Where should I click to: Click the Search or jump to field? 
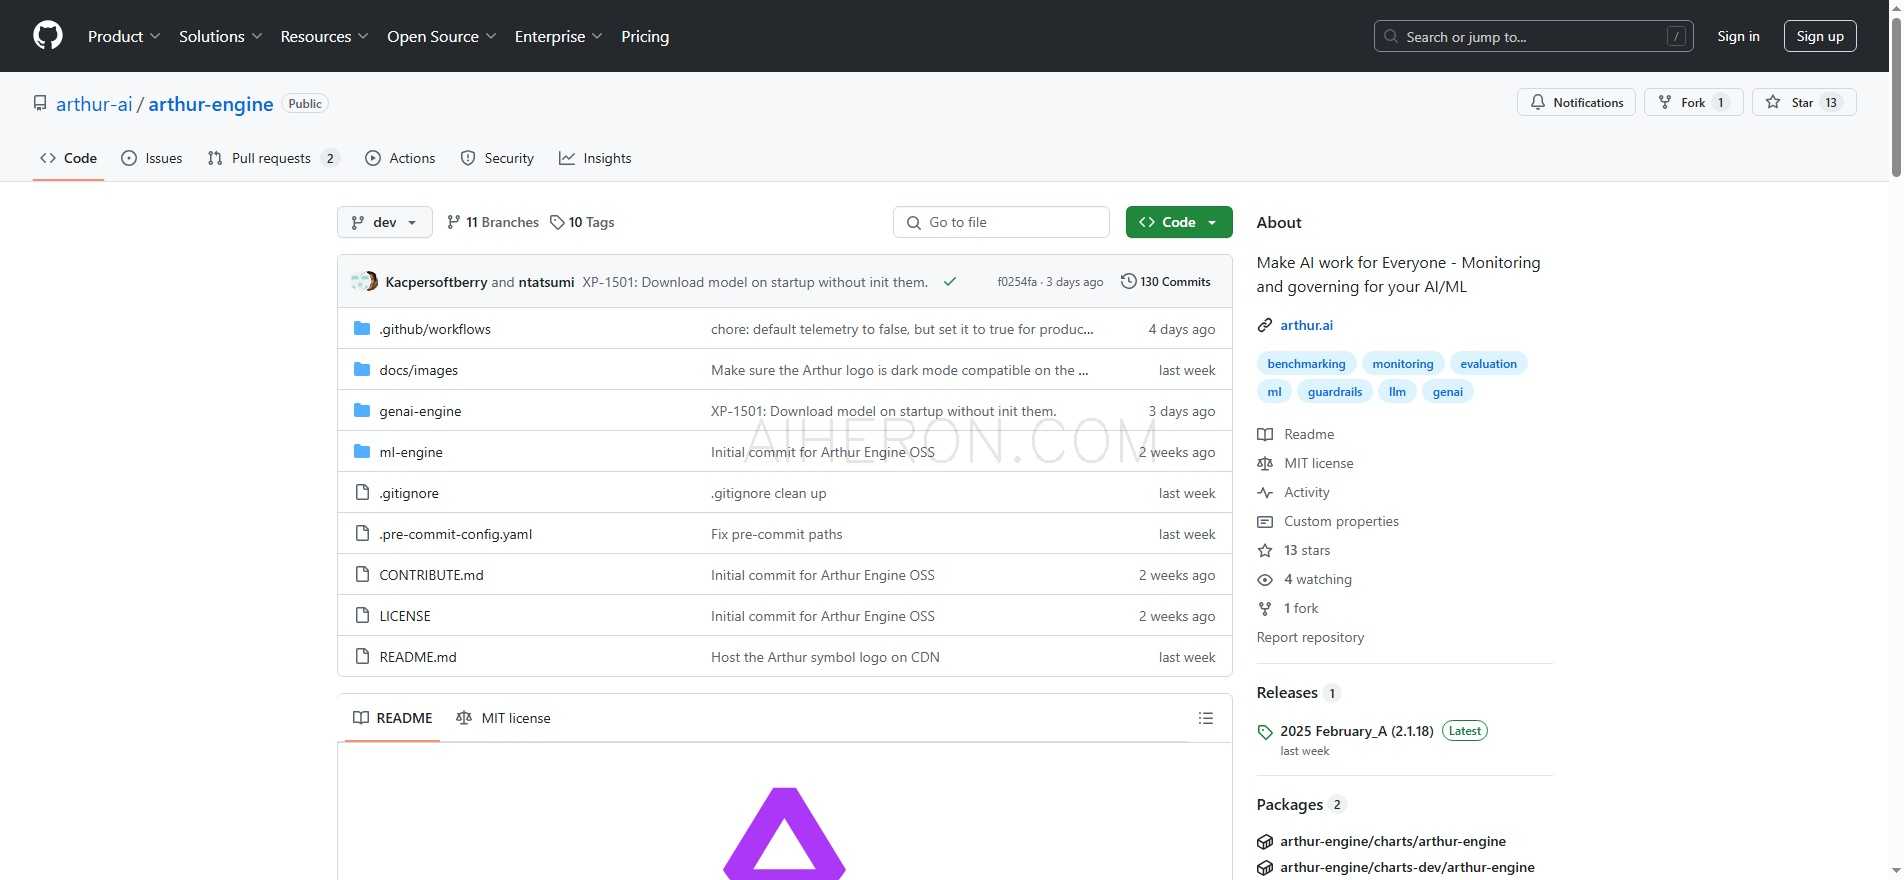point(1533,36)
